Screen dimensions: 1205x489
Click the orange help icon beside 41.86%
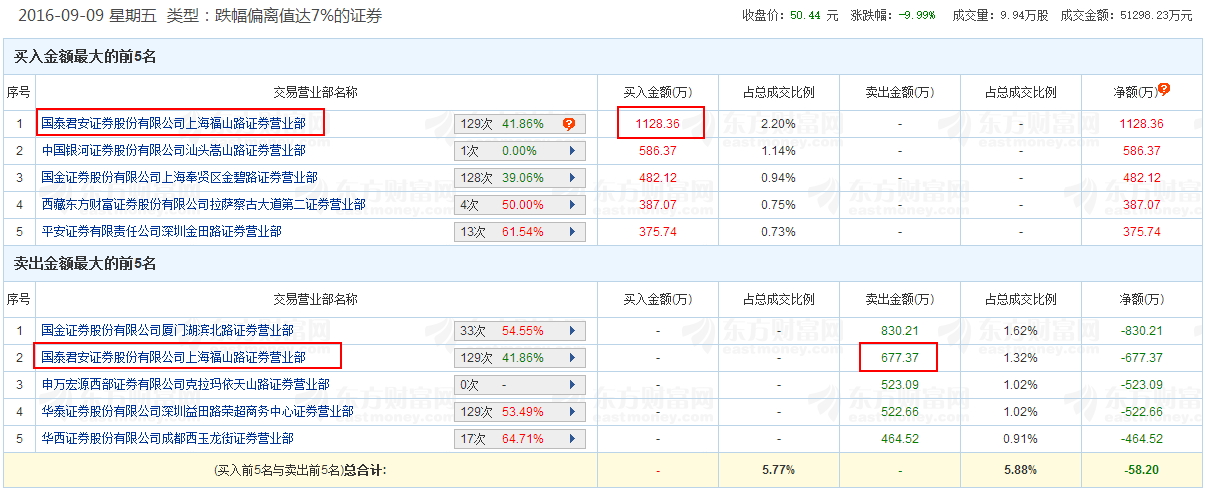569,124
